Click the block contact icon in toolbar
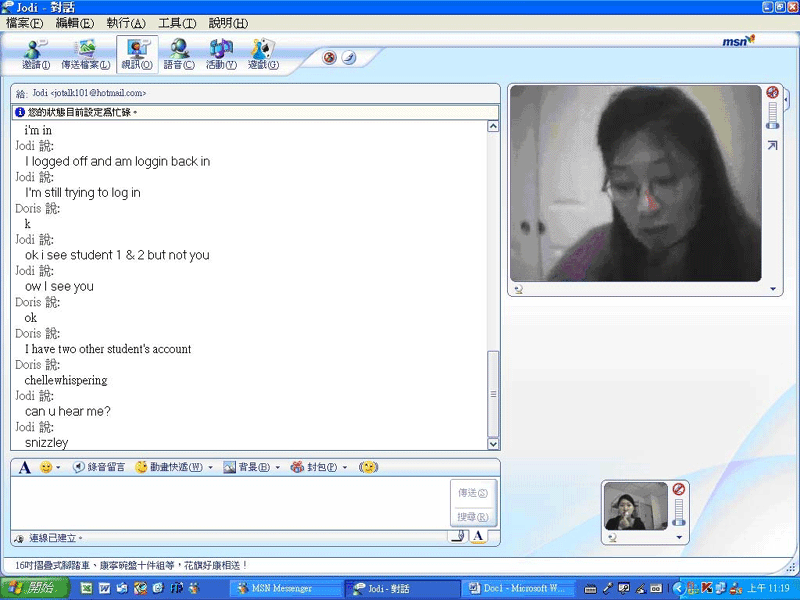 point(330,58)
